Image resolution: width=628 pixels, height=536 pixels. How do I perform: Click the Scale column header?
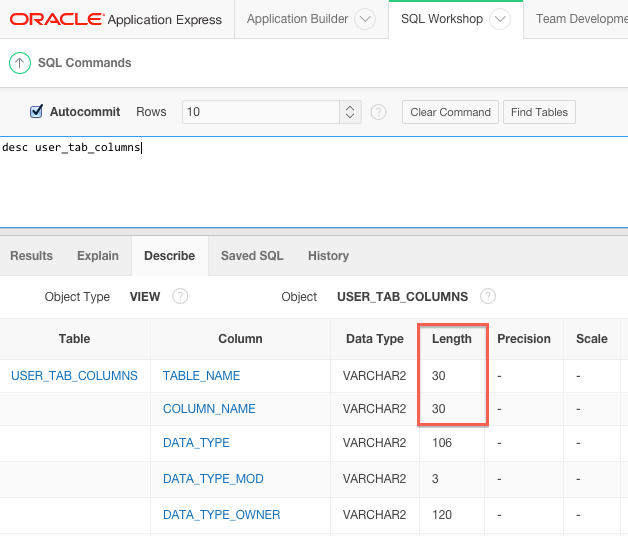coord(592,339)
